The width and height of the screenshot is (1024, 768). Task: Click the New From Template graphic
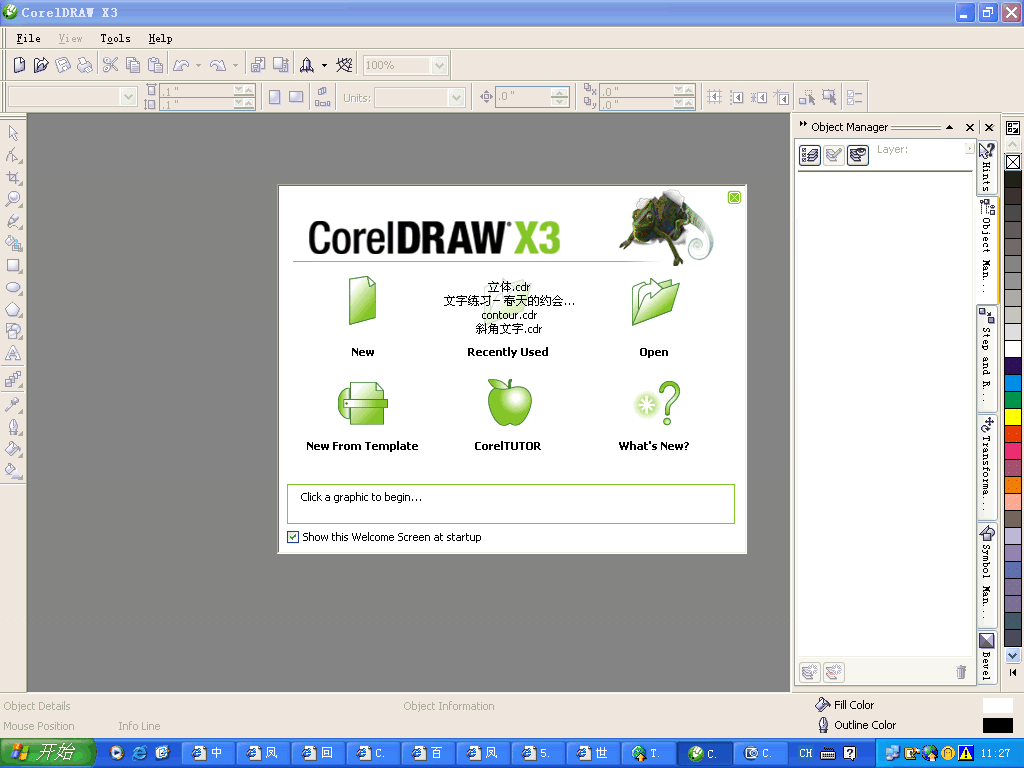pyautogui.click(x=363, y=403)
